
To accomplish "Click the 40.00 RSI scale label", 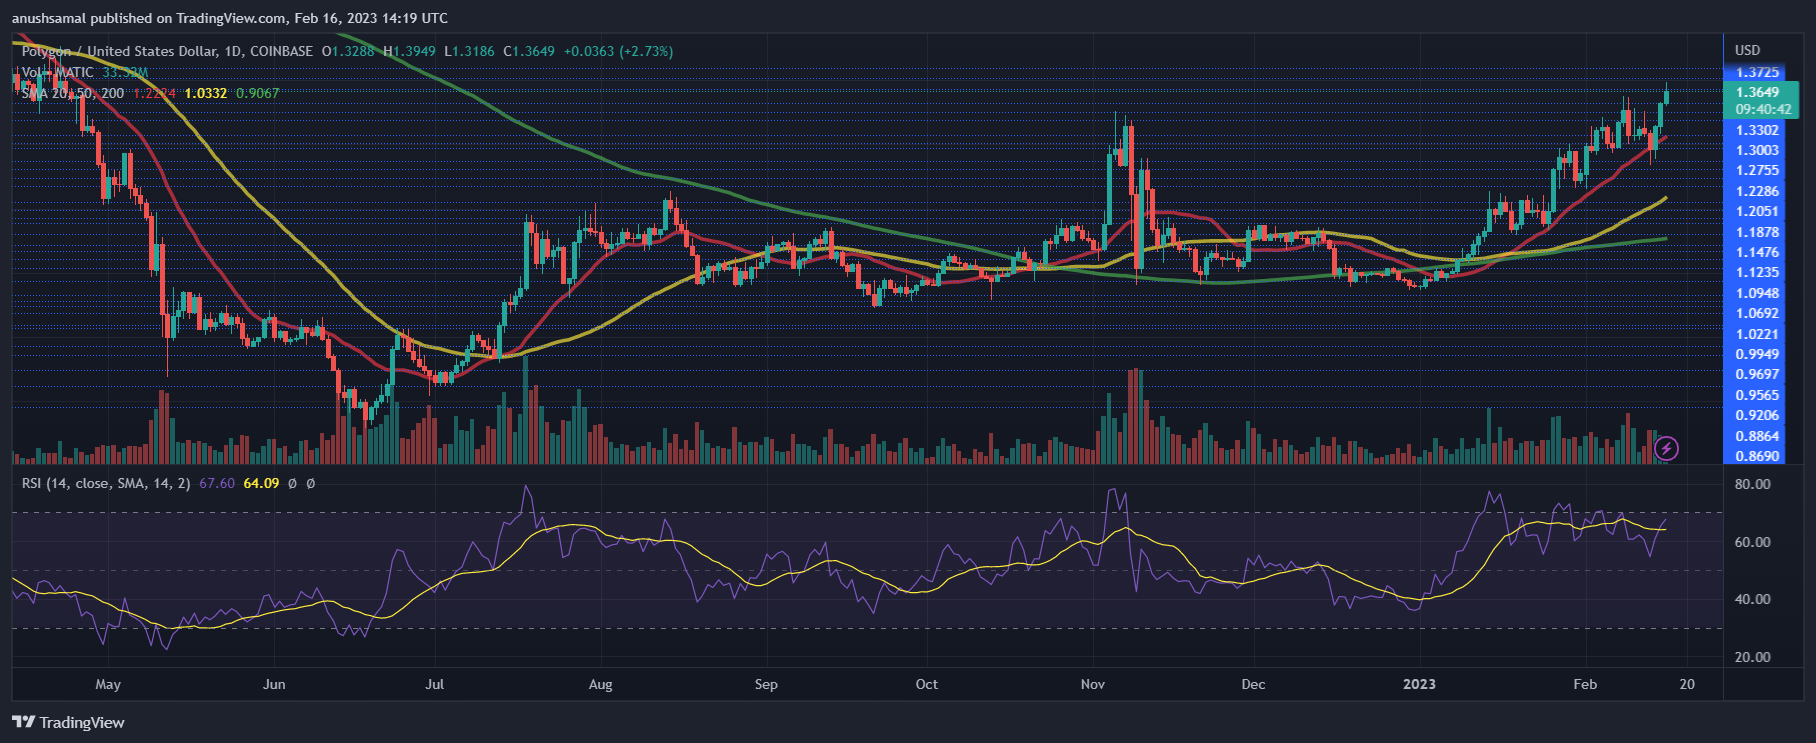I will (1752, 599).
